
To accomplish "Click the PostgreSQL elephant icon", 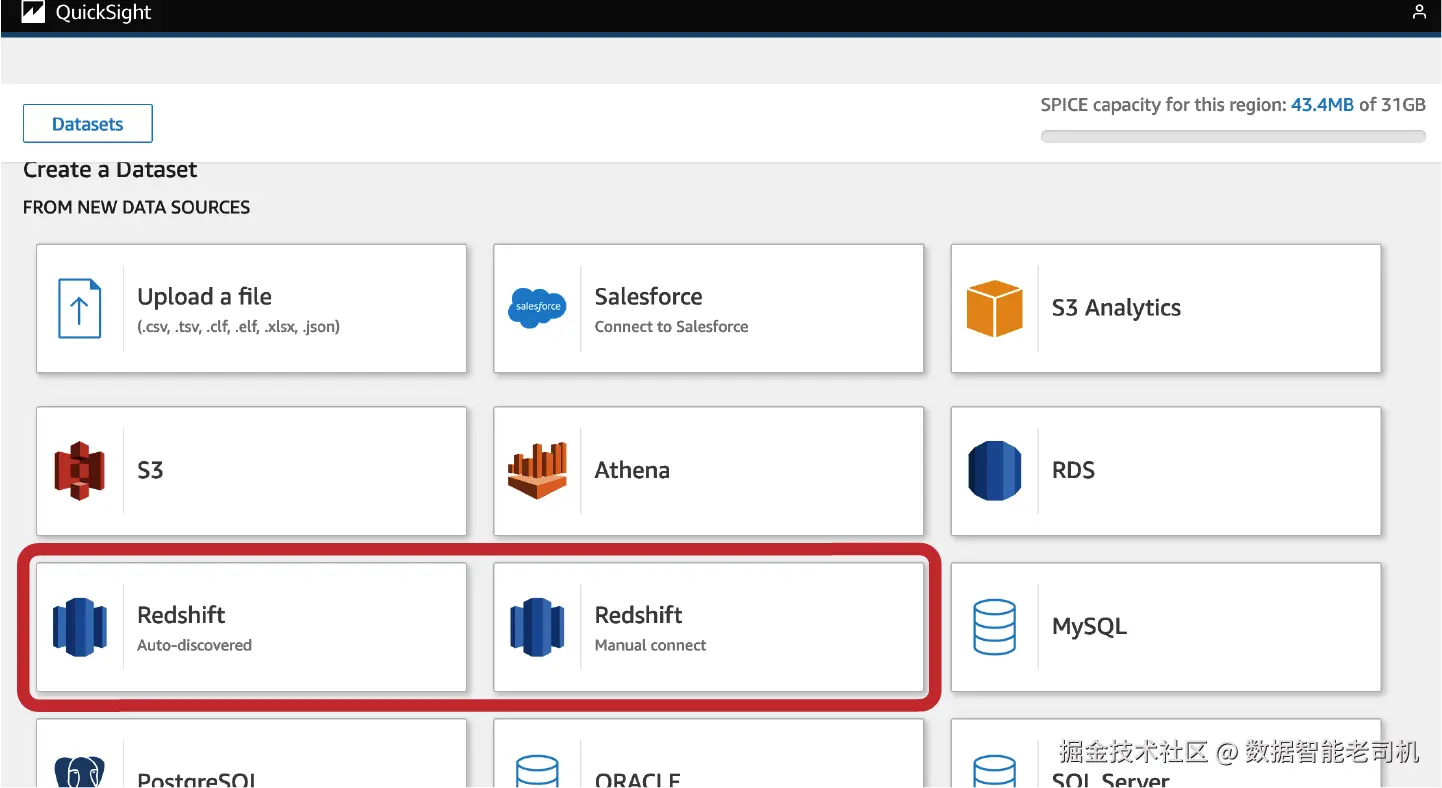I will point(80,772).
